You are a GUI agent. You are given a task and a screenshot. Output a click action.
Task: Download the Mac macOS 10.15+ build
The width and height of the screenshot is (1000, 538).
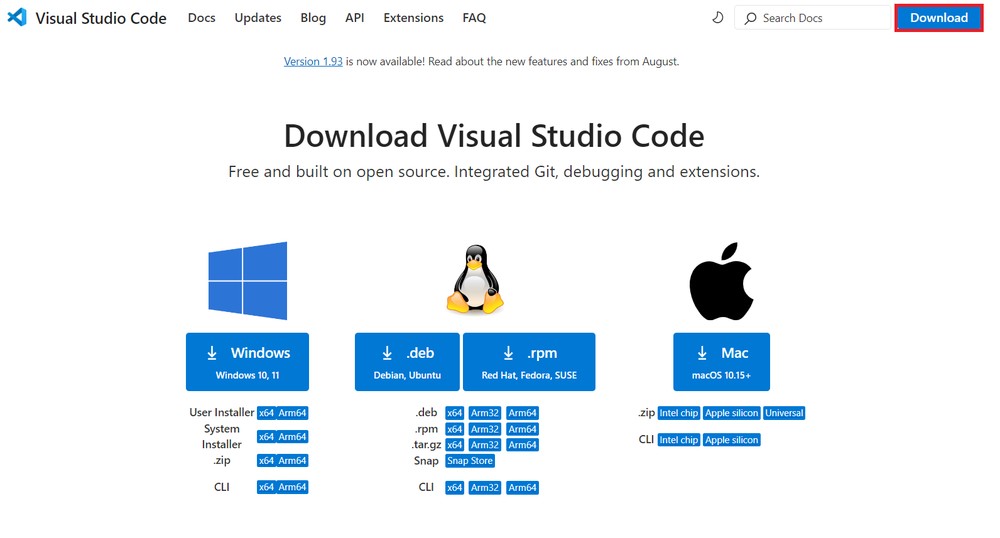pos(721,362)
